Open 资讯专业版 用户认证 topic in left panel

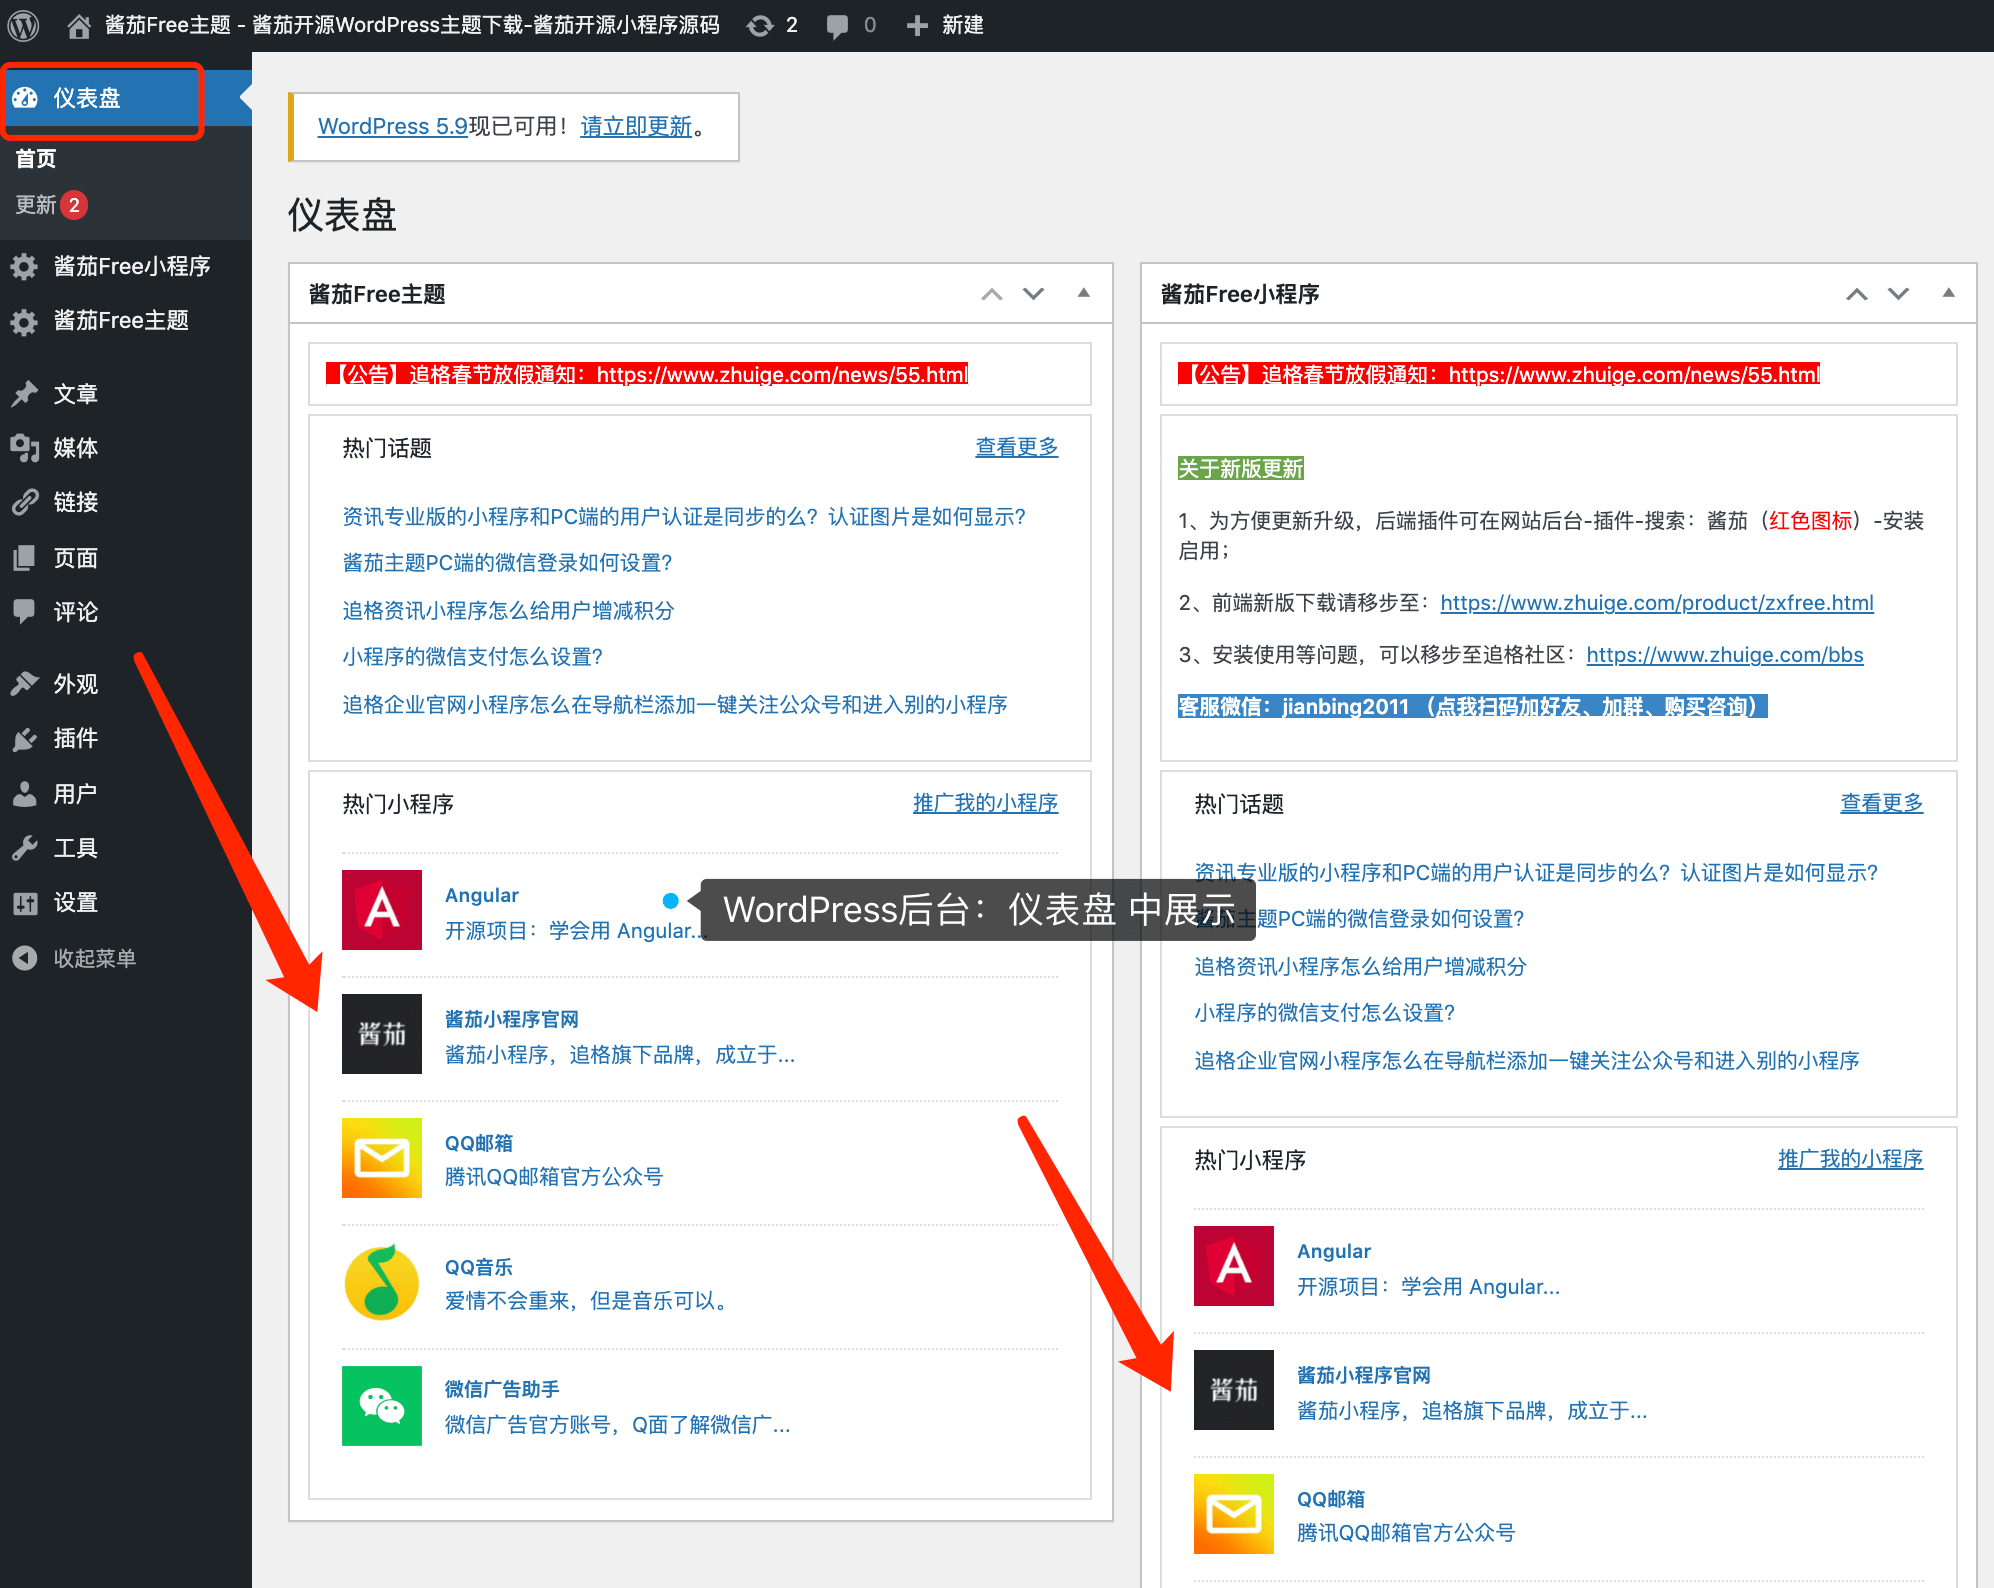684,517
